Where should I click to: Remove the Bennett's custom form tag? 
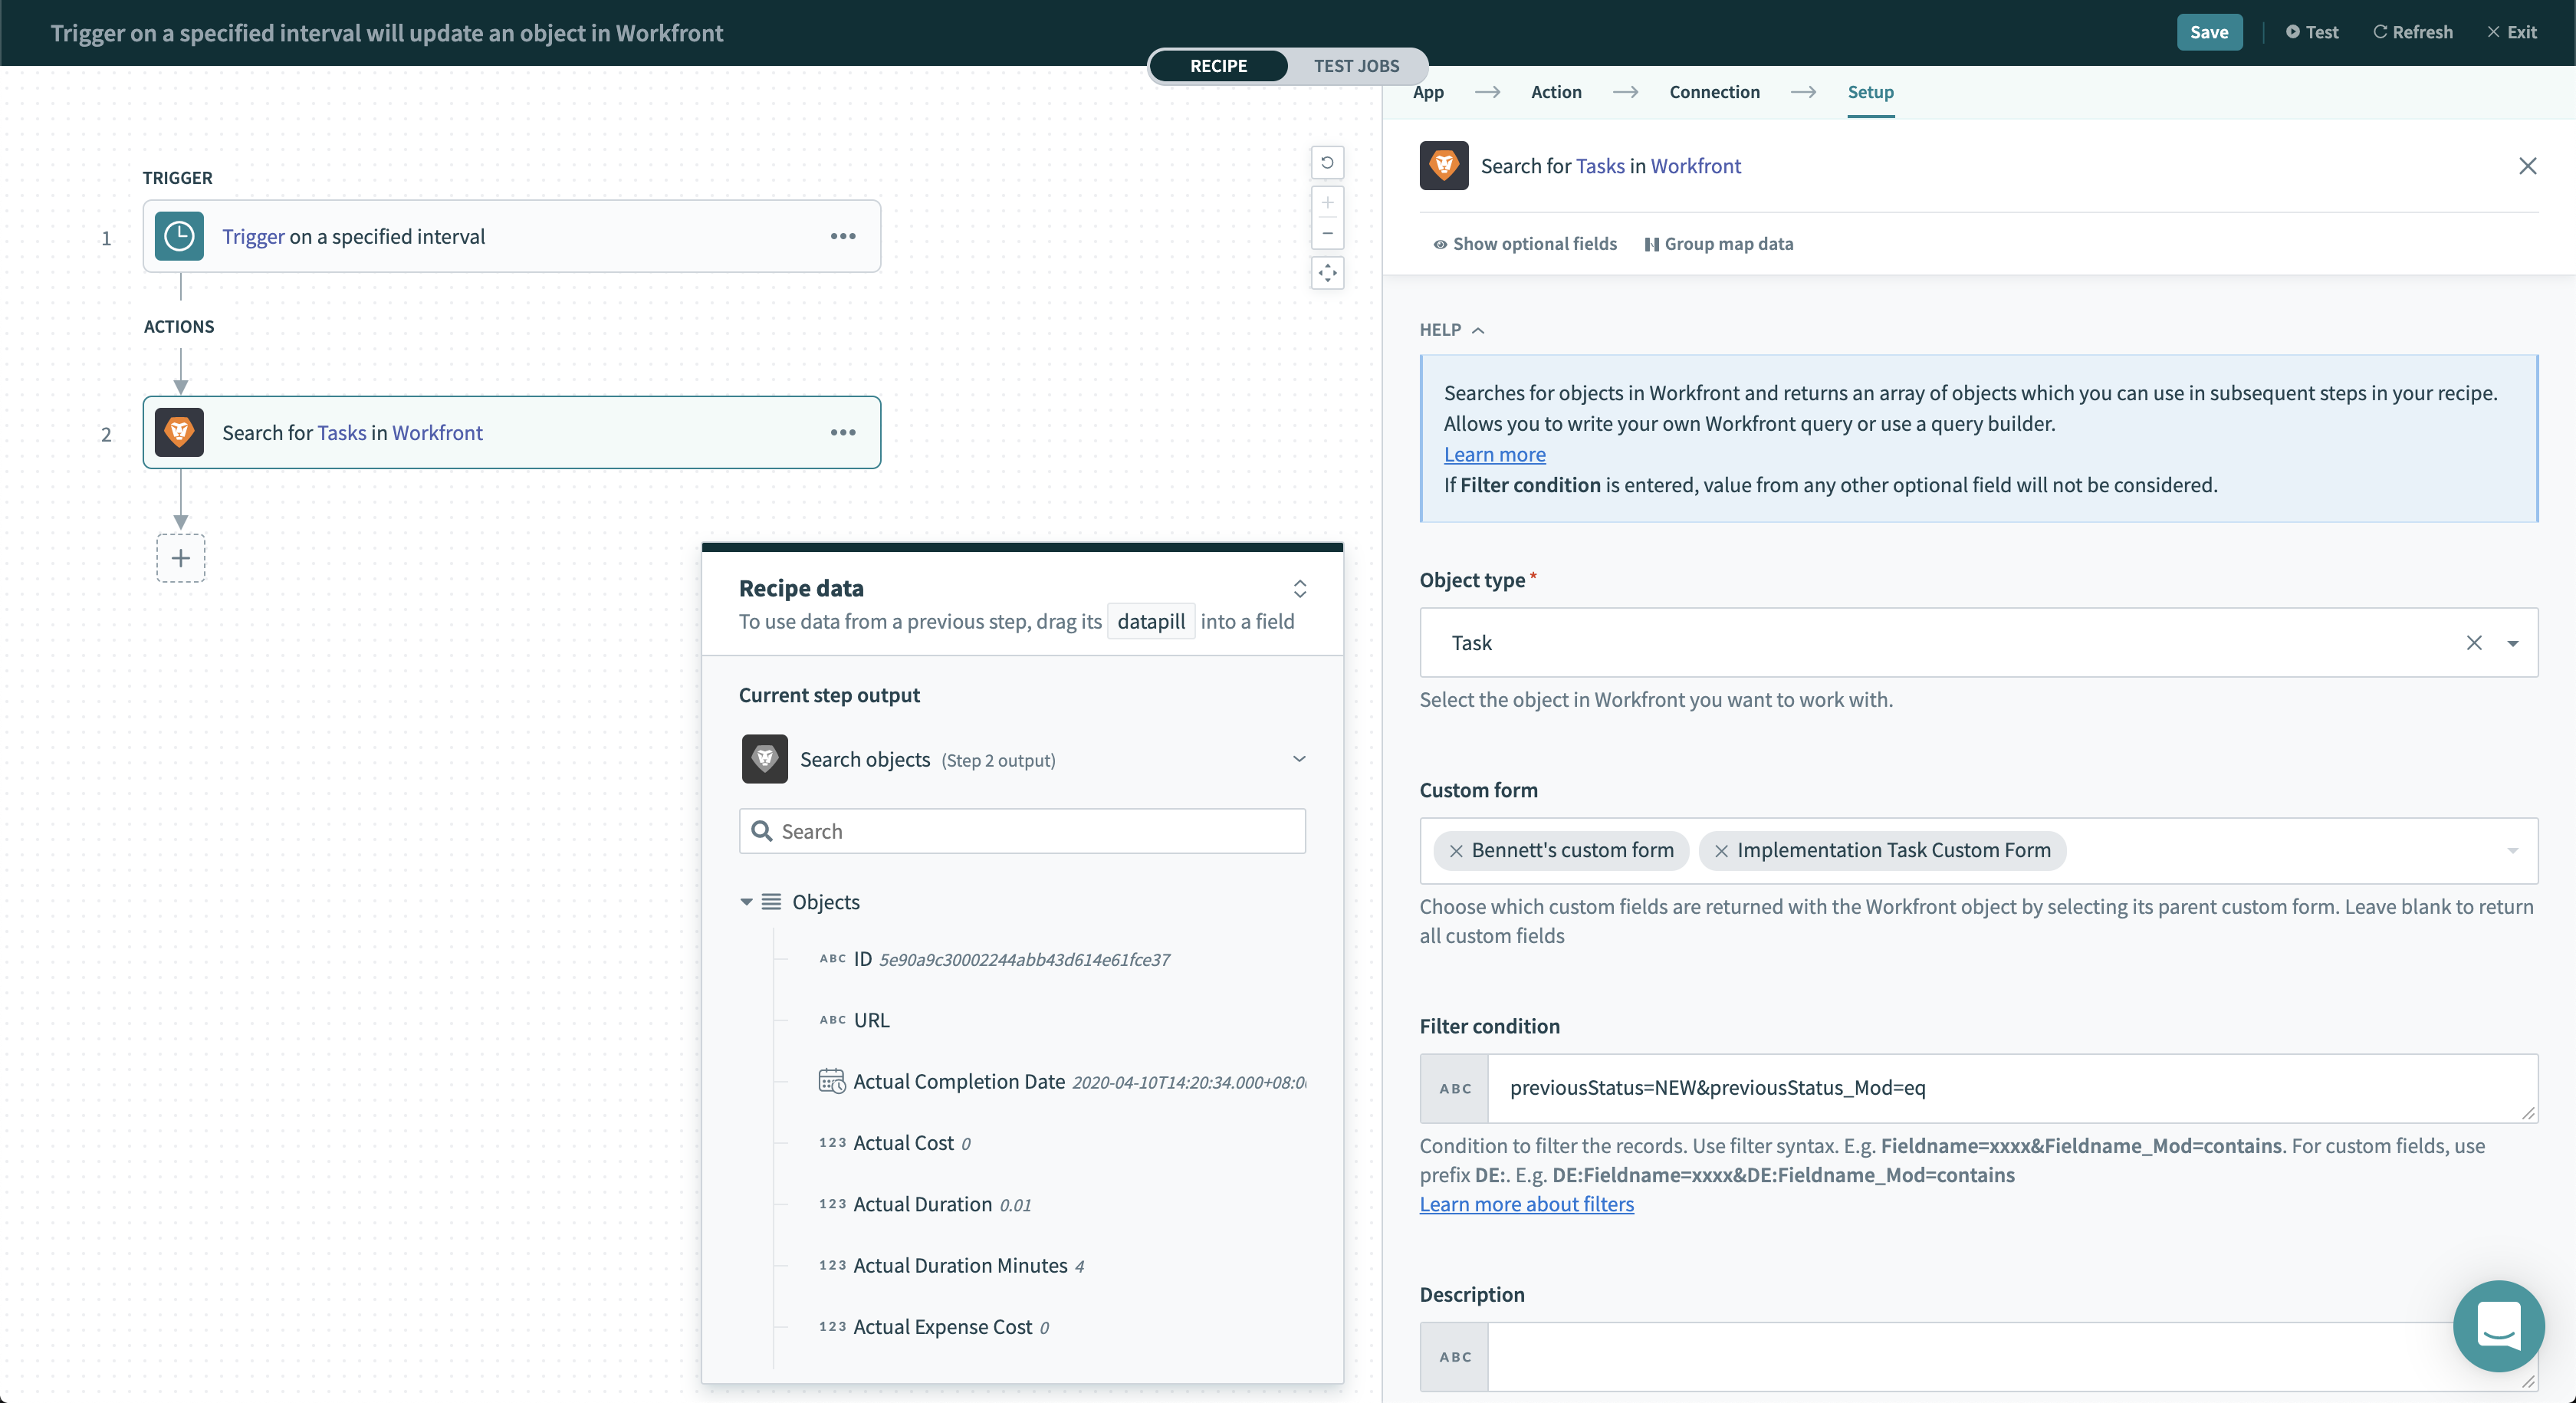pyautogui.click(x=1456, y=851)
